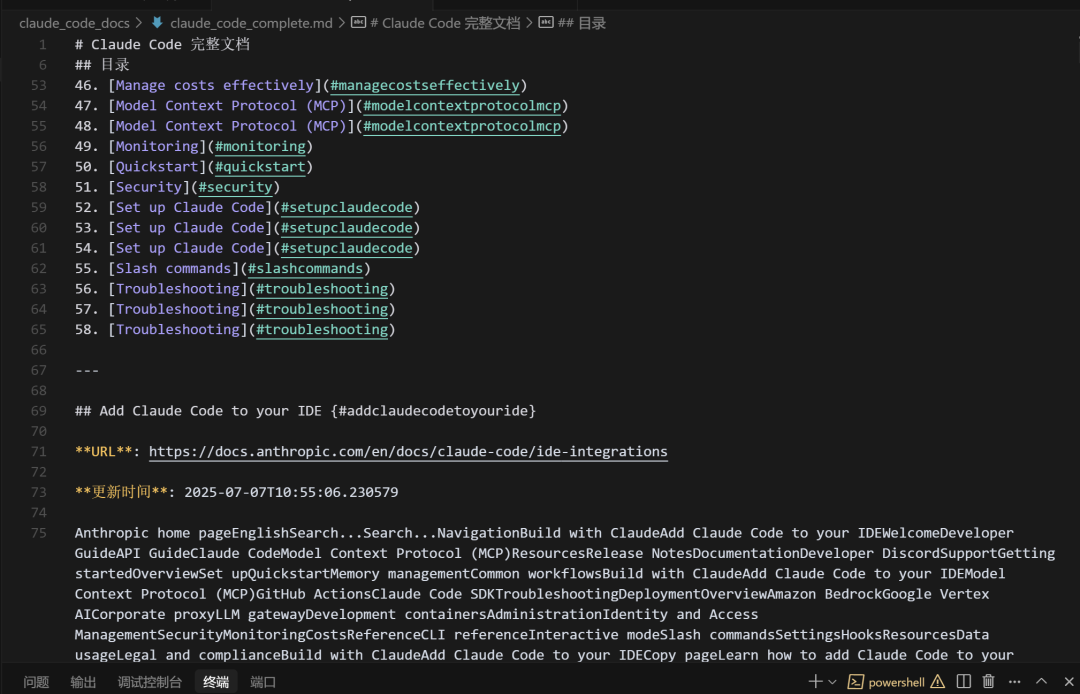Screen dimensions: 1080x694
Task: Open the terminal panel more actions ellipsis
Action: point(1014,682)
